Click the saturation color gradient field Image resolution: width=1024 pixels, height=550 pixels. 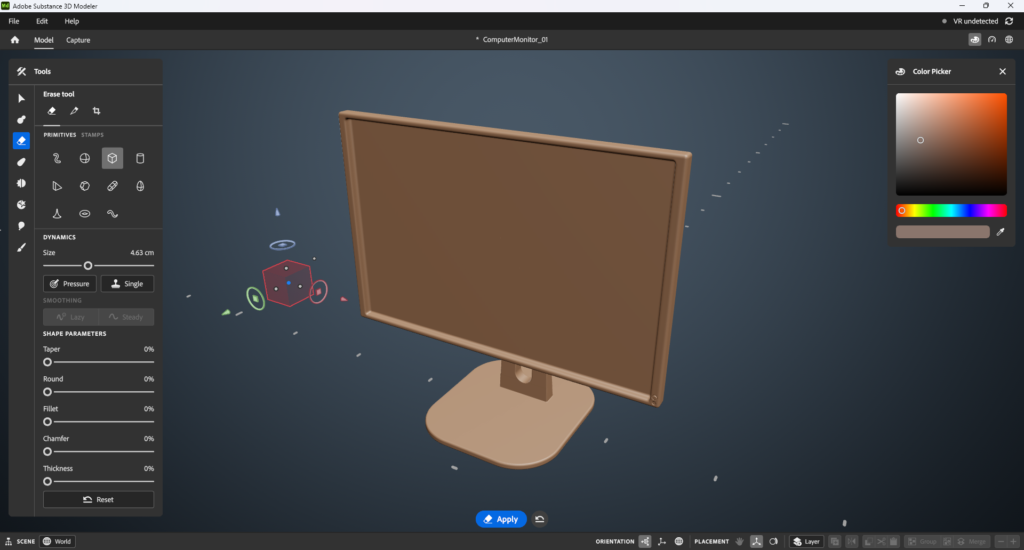pyautogui.click(x=951, y=144)
